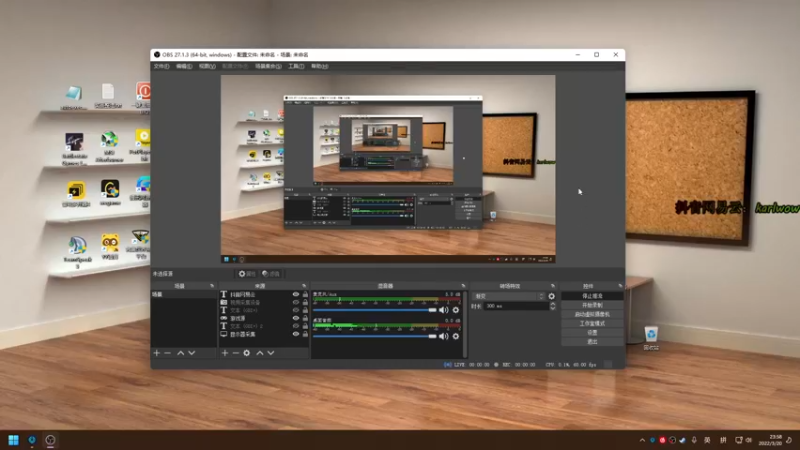Click the 开始录制 start recording button
The image size is (800, 450).
click(x=592, y=305)
